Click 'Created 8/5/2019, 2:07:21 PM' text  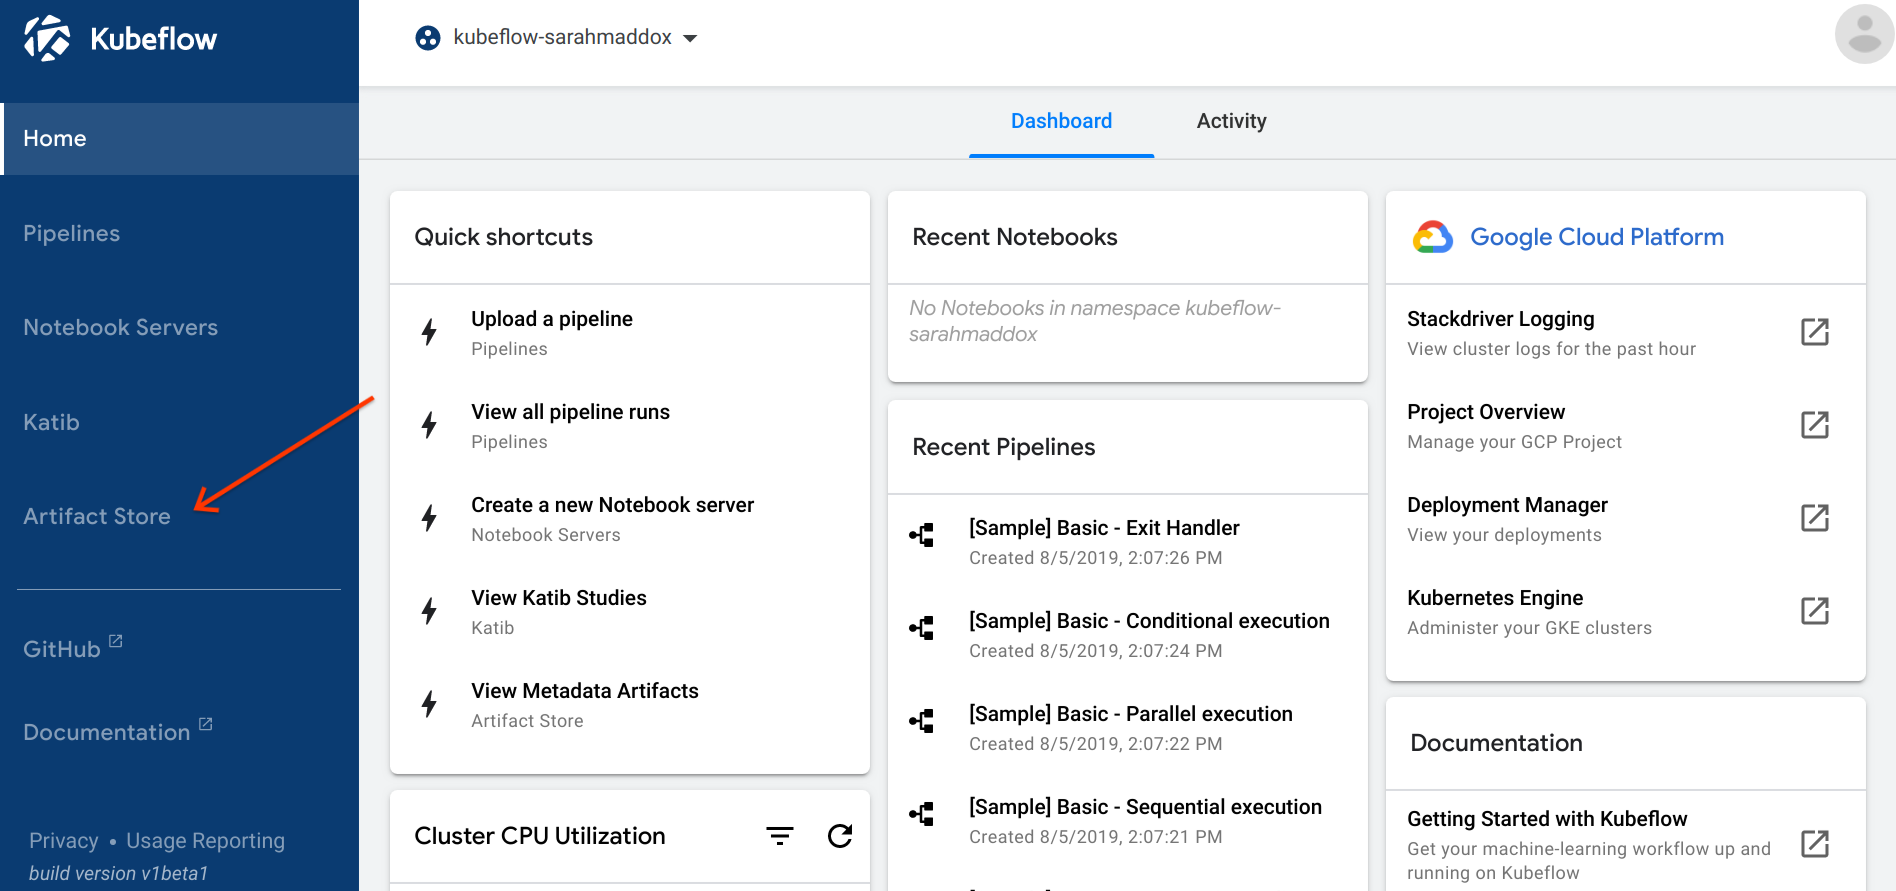[x=1095, y=837]
